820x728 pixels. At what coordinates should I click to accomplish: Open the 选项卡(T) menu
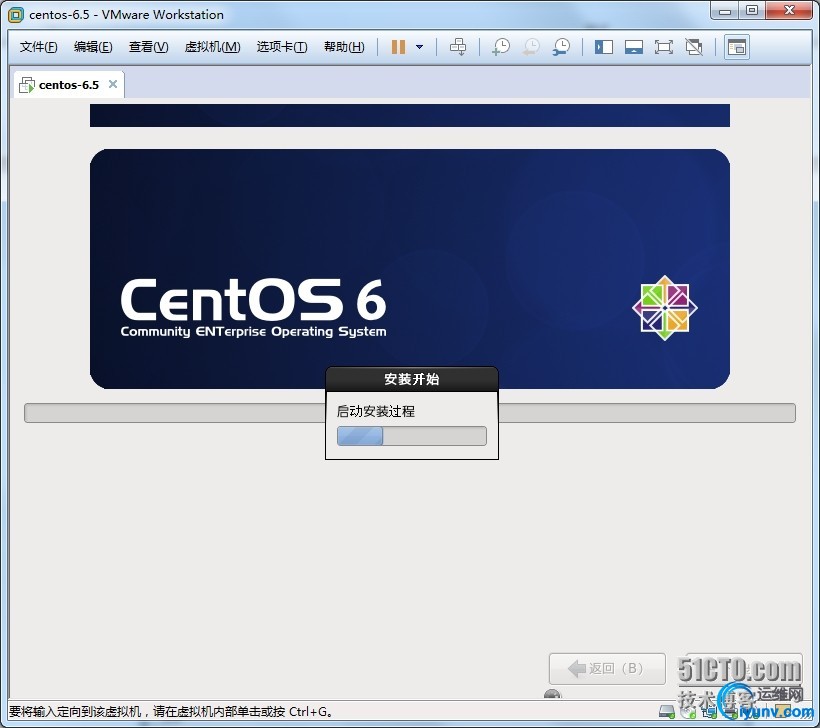point(282,47)
